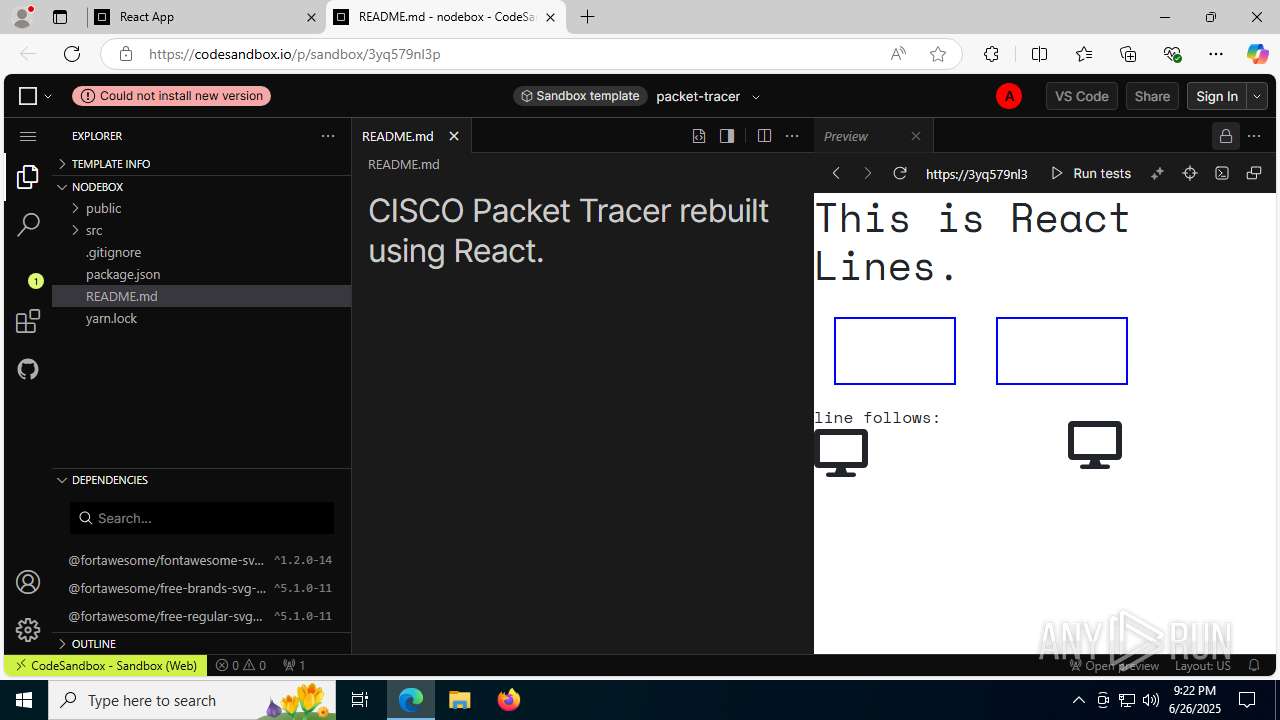The height and width of the screenshot is (720, 1280).
Task: Click the crosshair inspect icon in preview
Action: pos(1190,173)
